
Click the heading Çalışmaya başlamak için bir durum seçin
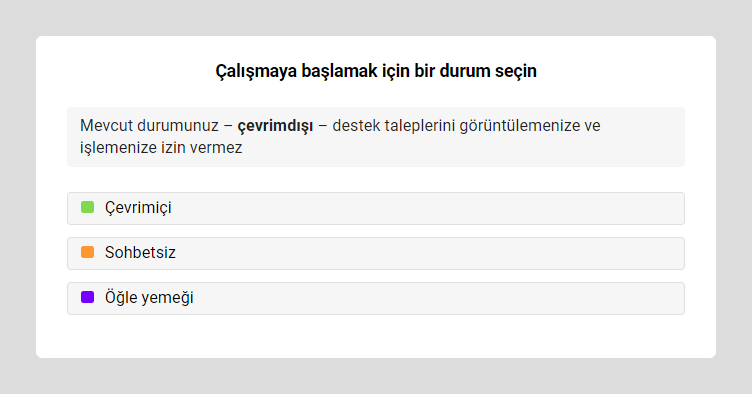tap(376, 71)
